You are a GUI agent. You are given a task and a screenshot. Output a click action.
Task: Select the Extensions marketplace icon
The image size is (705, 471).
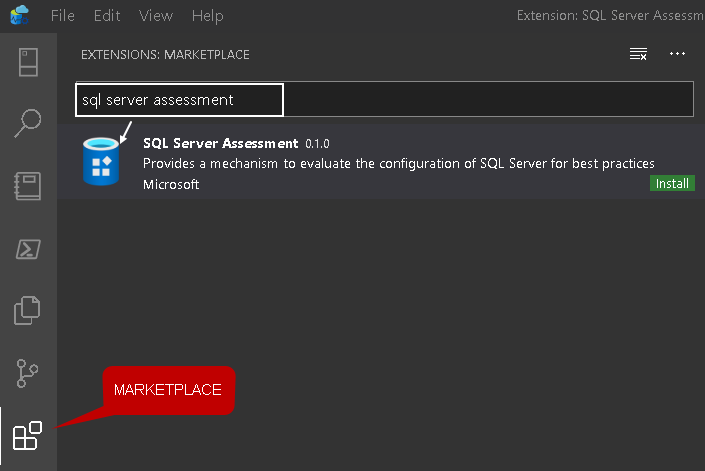[27, 437]
